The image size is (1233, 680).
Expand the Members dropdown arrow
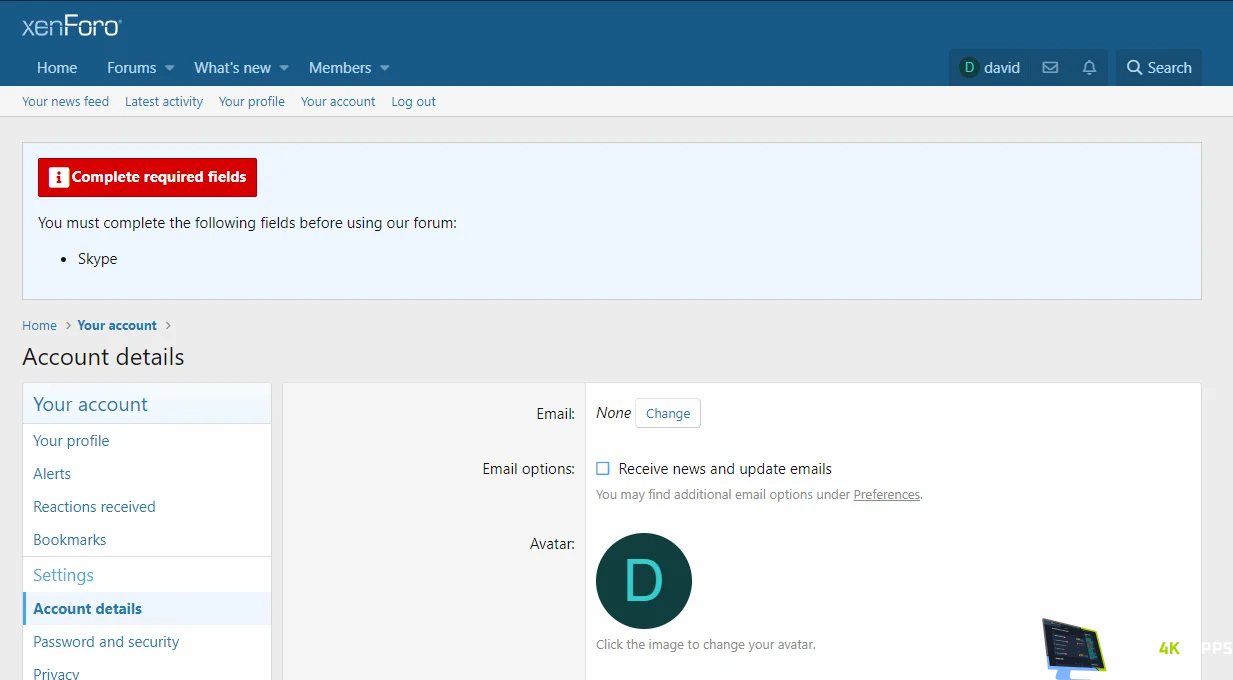(x=385, y=68)
